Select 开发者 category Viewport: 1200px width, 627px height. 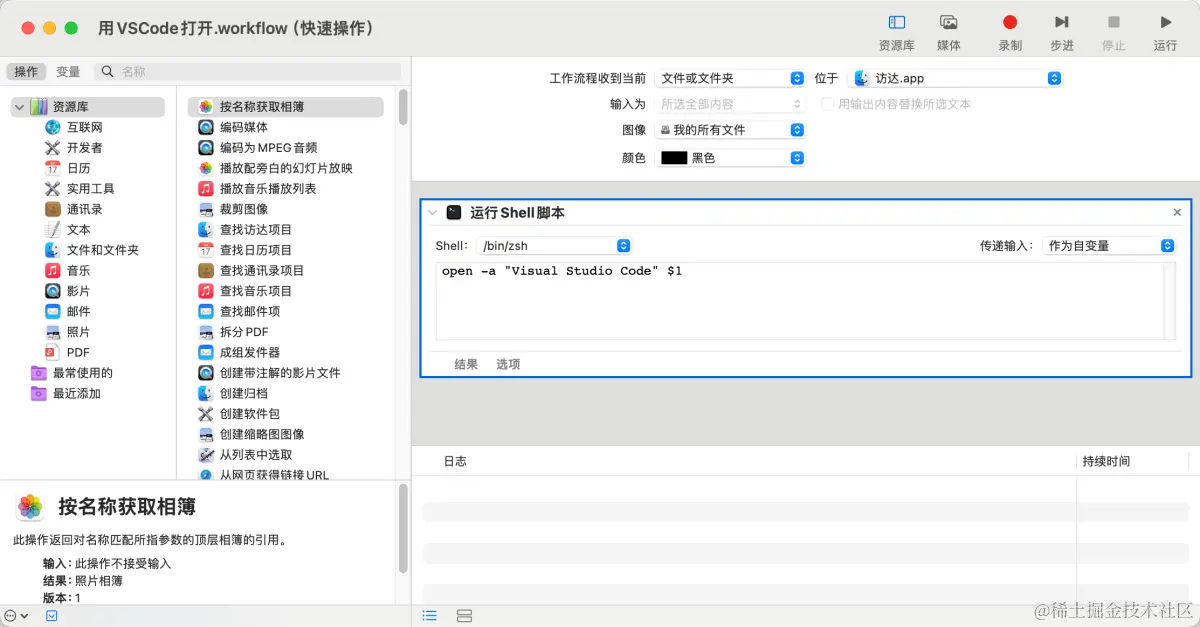tap(84, 148)
